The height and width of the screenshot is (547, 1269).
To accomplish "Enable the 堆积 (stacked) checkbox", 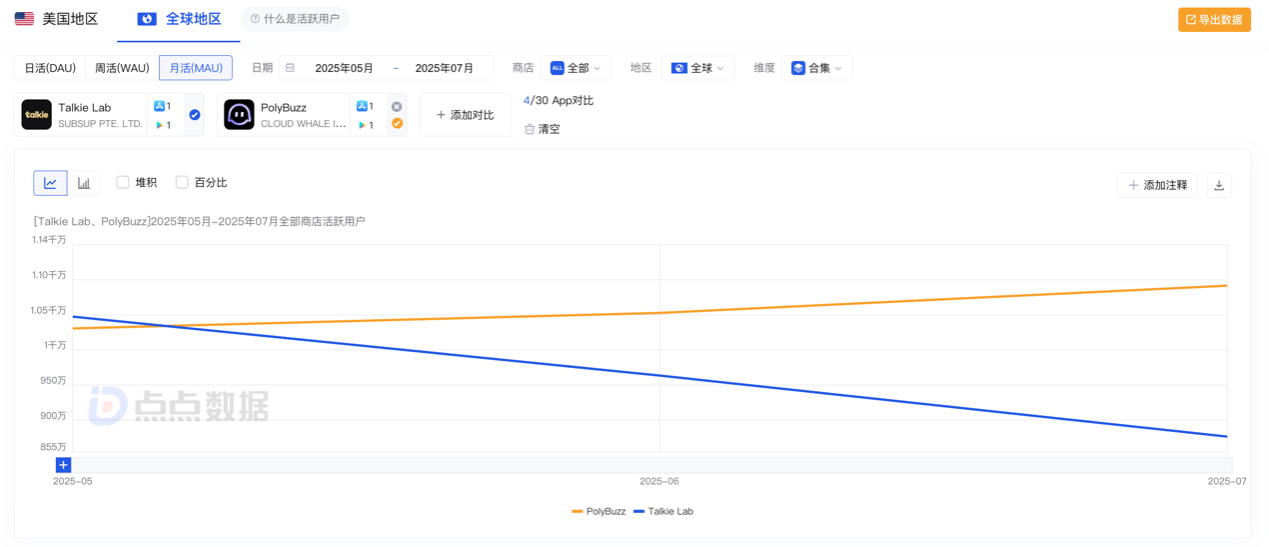I will click(x=123, y=182).
